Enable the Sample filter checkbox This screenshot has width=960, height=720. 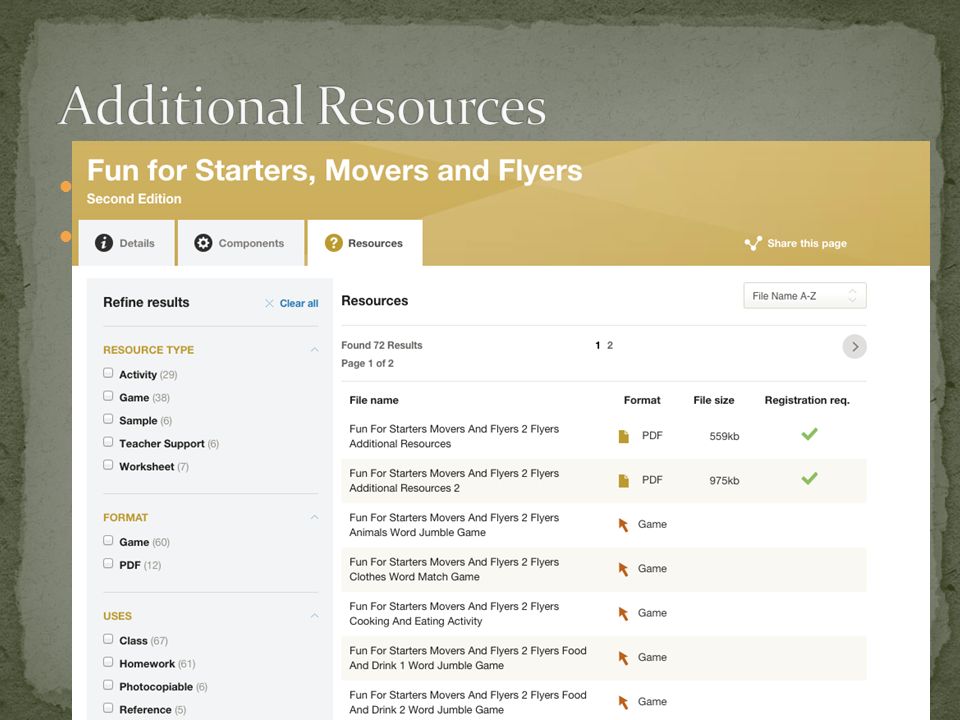point(108,419)
